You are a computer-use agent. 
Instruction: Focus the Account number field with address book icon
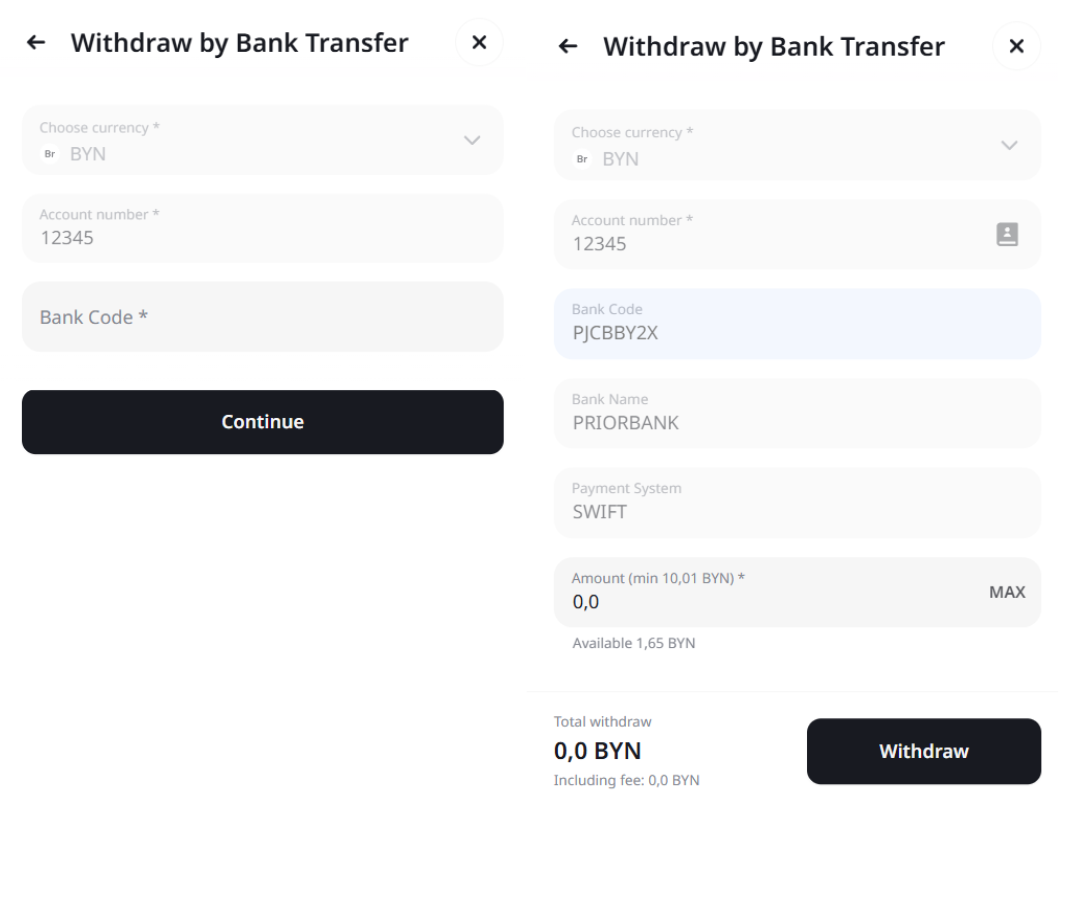770,234
